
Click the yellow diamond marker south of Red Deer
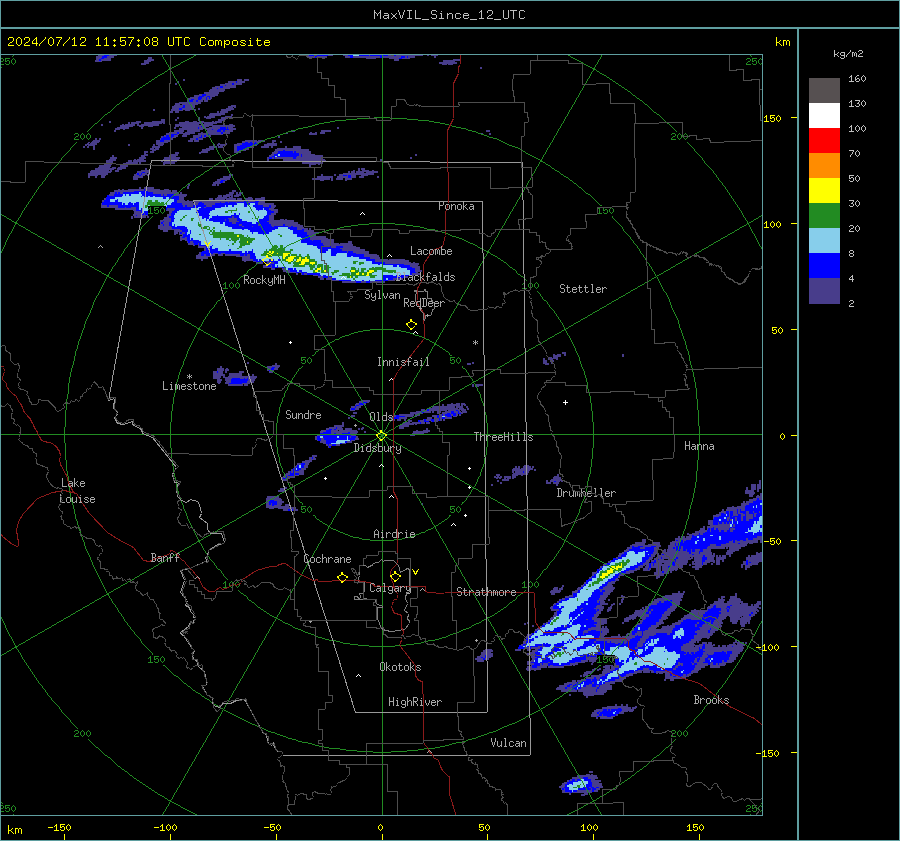(x=412, y=325)
